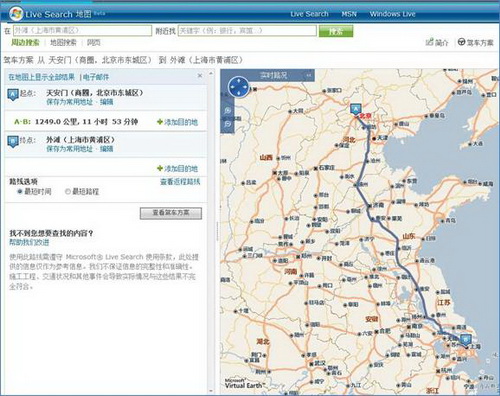Click the 山西 province label on the map
The height and width of the screenshot is (396, 500).
point(266,157)
